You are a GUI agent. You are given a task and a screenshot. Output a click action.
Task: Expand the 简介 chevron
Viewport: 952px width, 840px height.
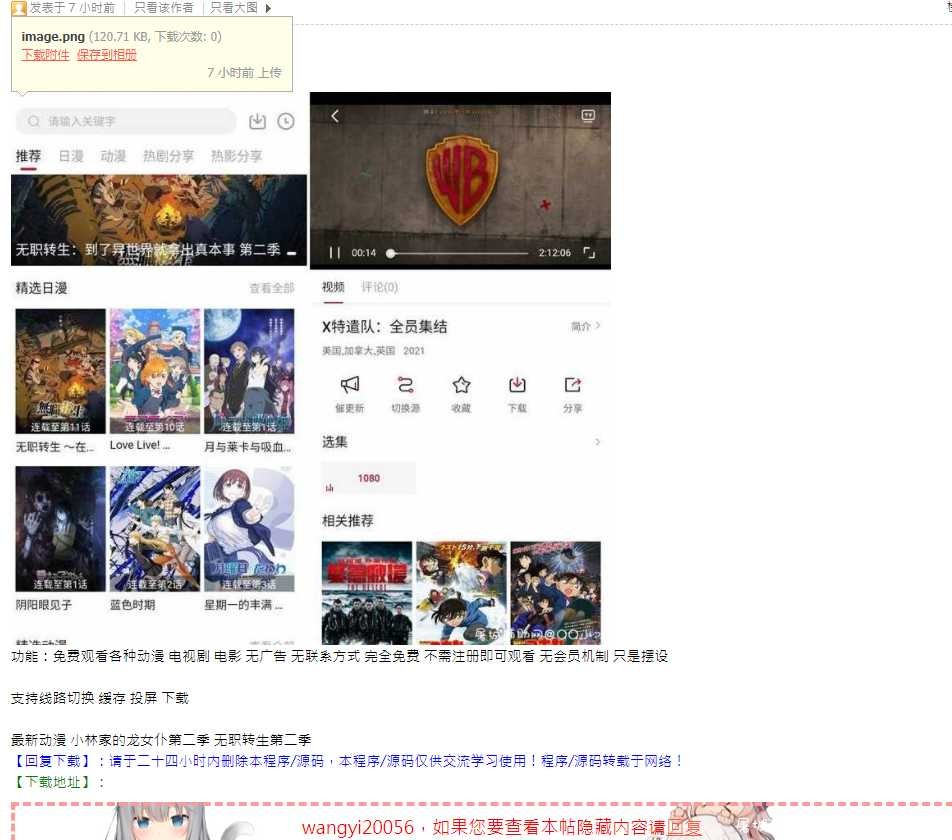598,325
